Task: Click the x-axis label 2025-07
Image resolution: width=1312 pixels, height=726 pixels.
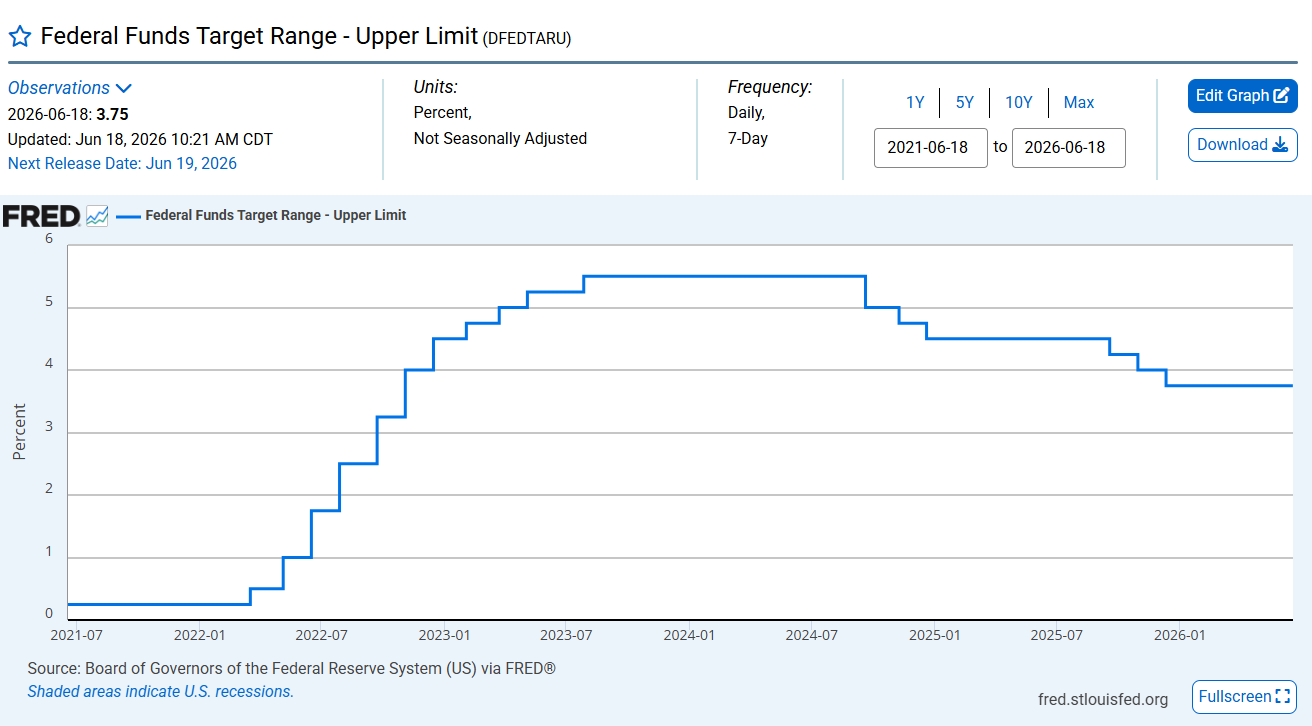Action: [1058, 635]
